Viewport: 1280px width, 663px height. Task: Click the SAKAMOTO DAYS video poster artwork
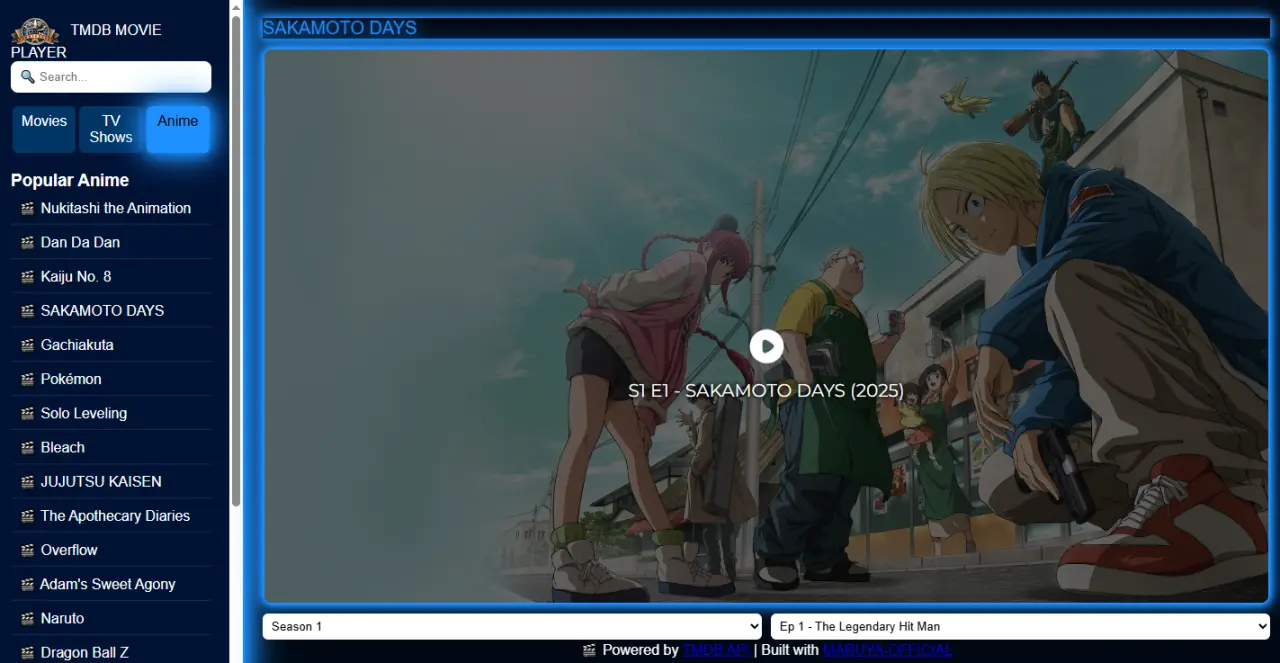click(766, 326)
